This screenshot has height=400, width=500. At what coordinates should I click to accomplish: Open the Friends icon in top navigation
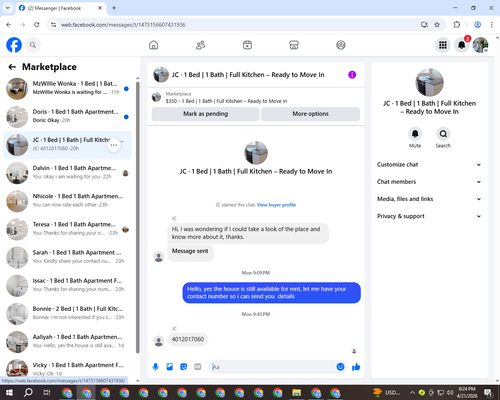click(200, 45)
